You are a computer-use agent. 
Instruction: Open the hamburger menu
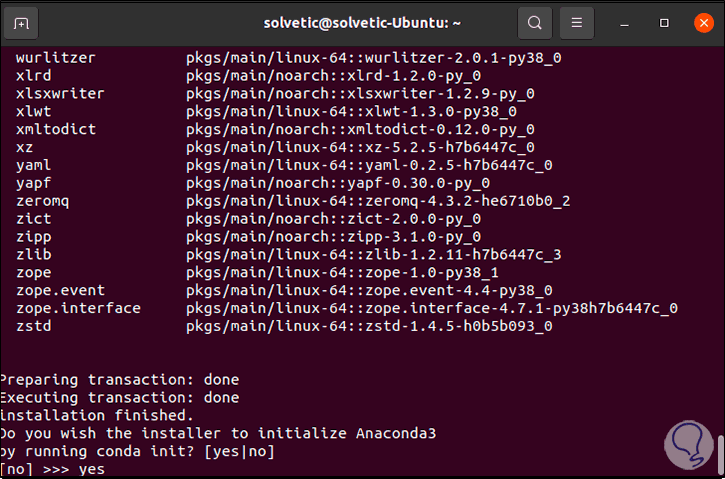click(575, 22)
